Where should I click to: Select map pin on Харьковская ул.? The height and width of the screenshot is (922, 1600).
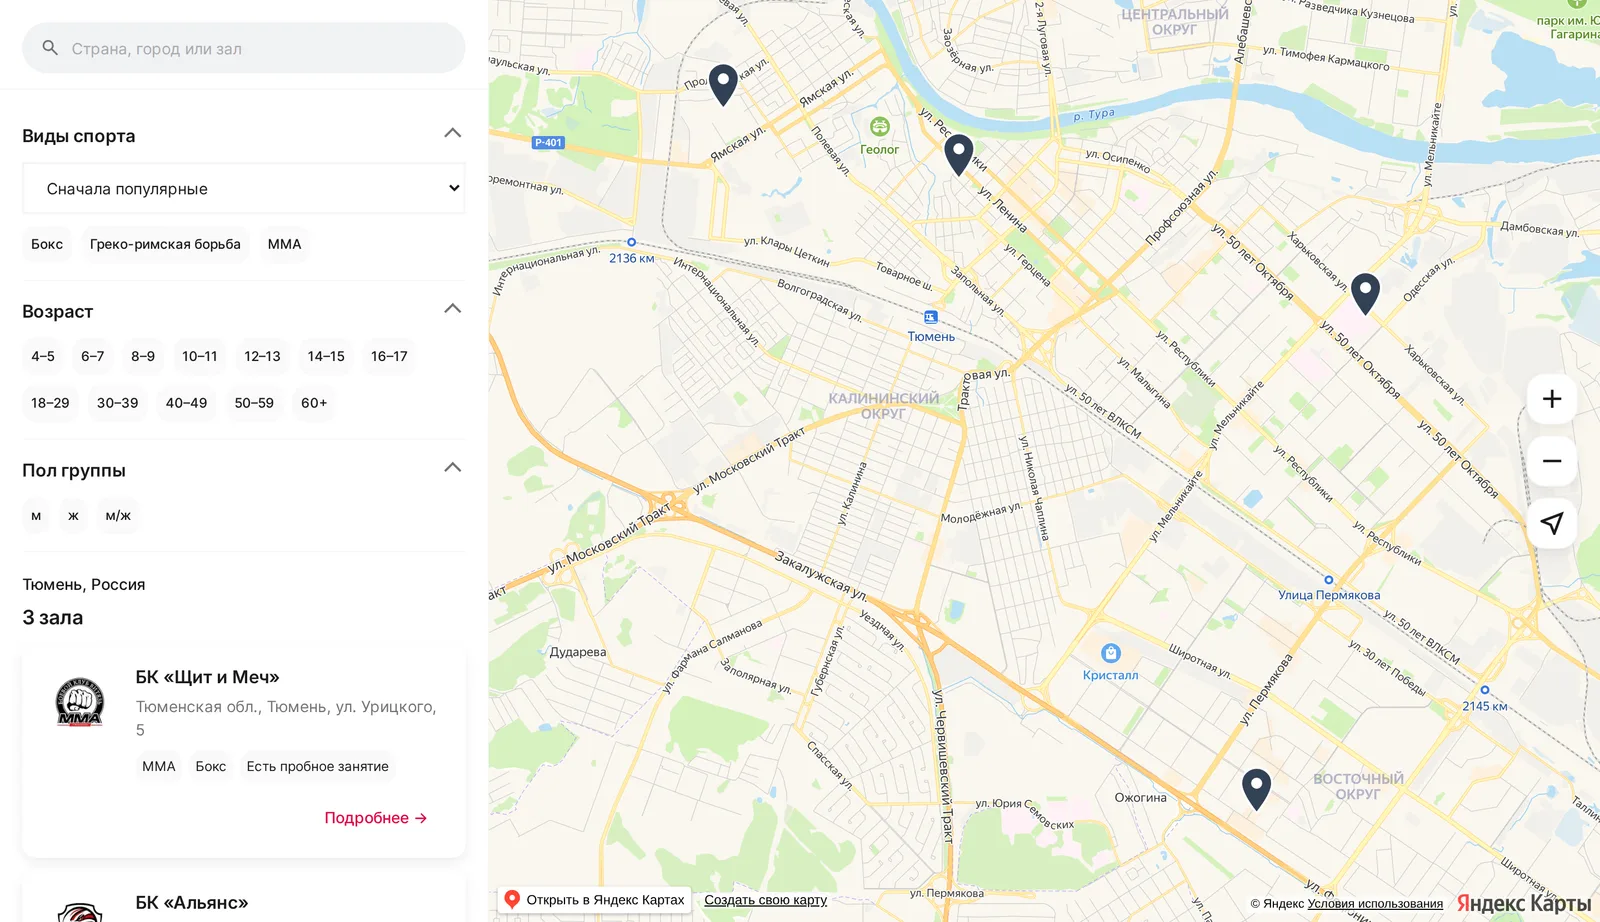click(x=1365, y=294)
